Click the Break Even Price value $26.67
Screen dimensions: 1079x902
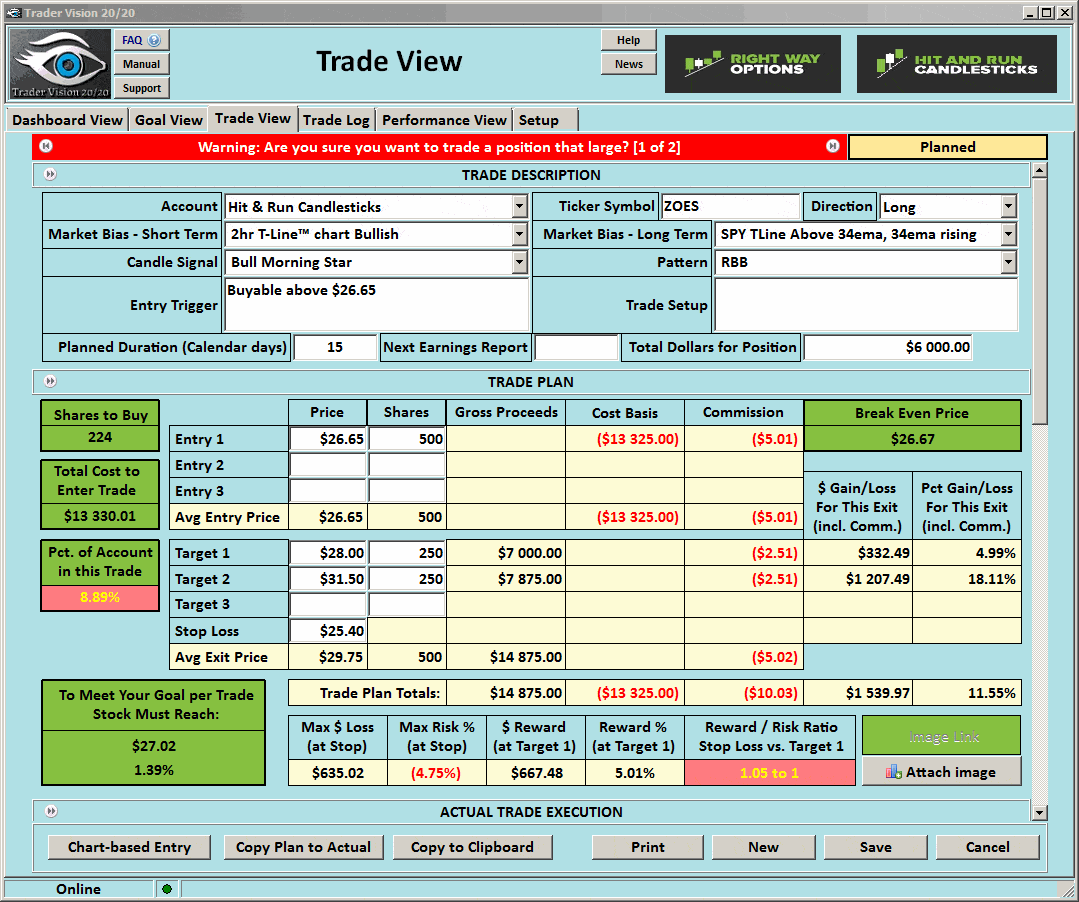tap(912, 439)
